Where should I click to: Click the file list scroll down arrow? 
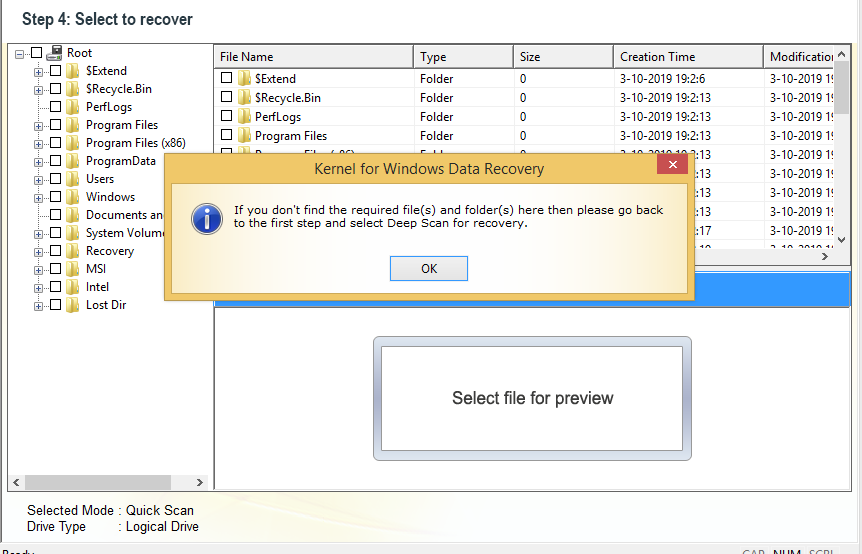(x=842, y=240)
